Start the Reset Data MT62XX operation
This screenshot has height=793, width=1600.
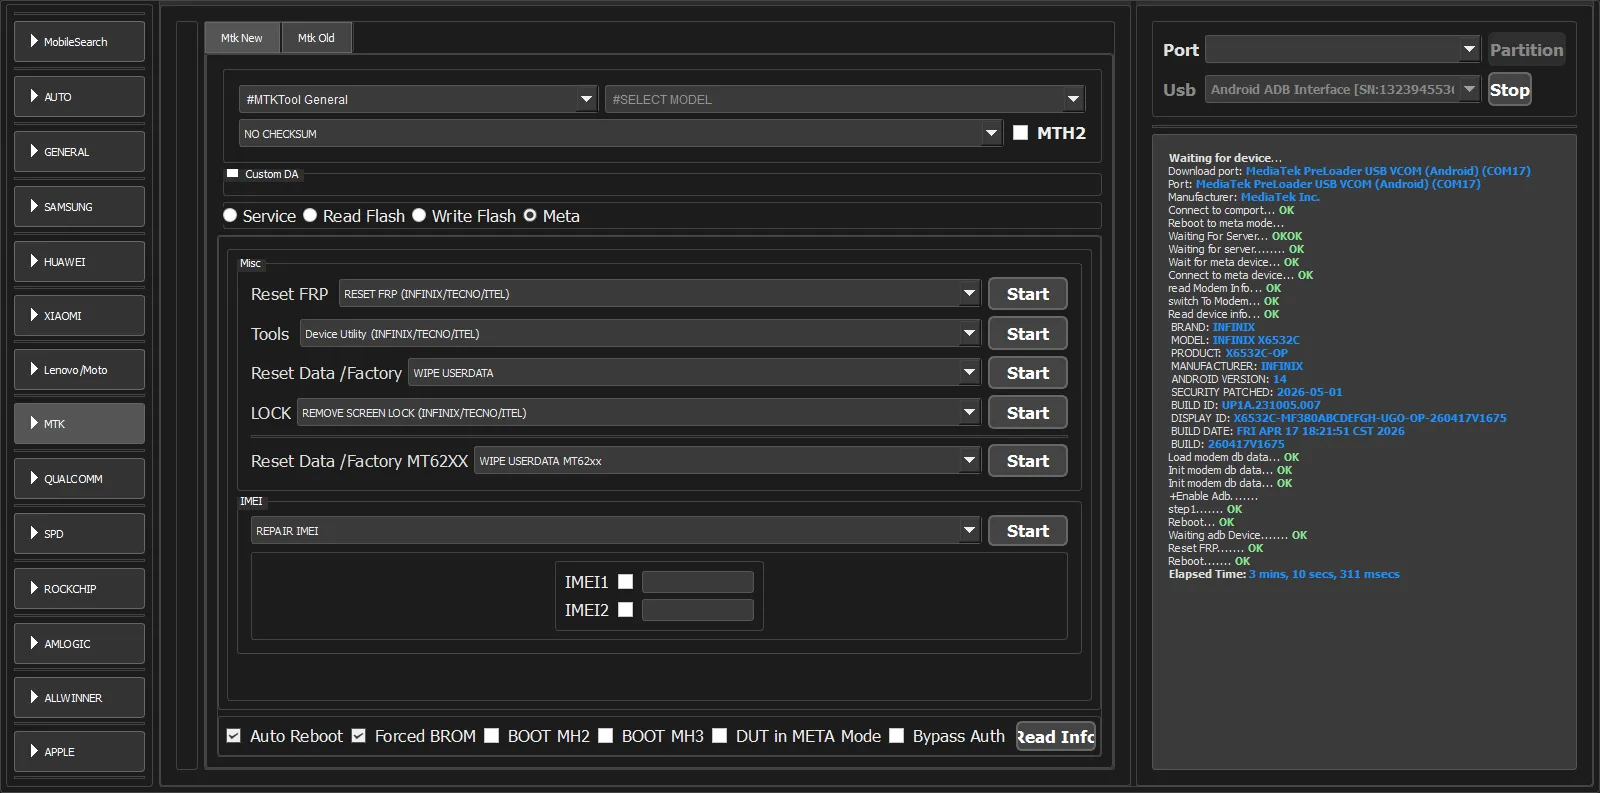click(1028, 461)
